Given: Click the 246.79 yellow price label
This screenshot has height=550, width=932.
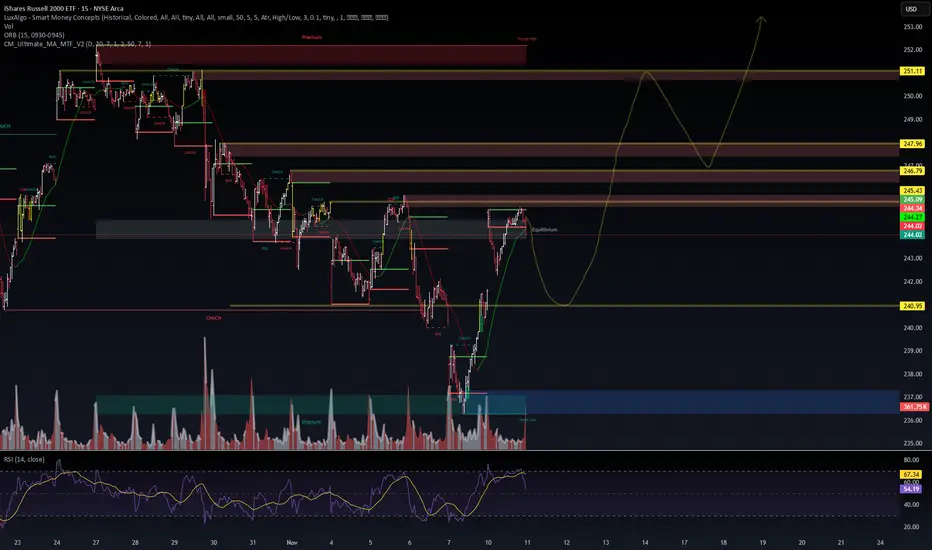Looking at the screenshot, I should [912, 171].
